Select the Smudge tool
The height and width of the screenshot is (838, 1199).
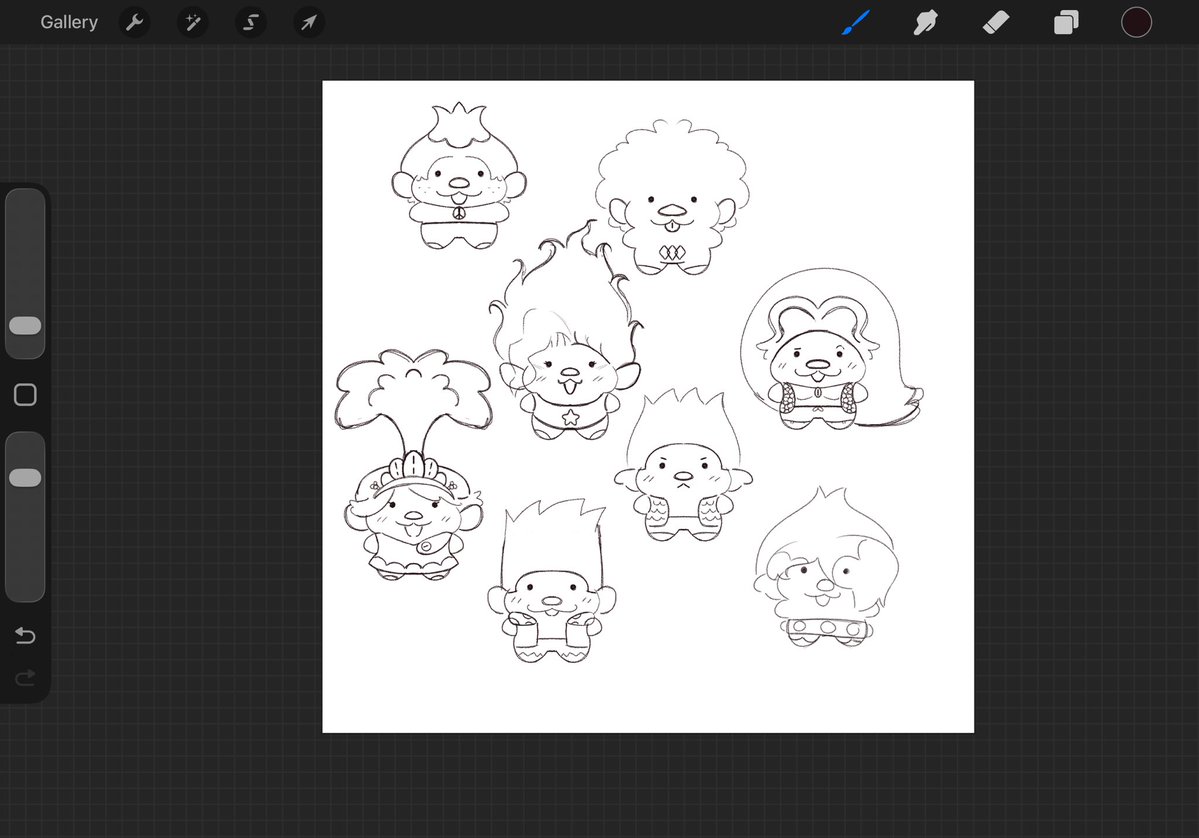(x=925, y=22)
